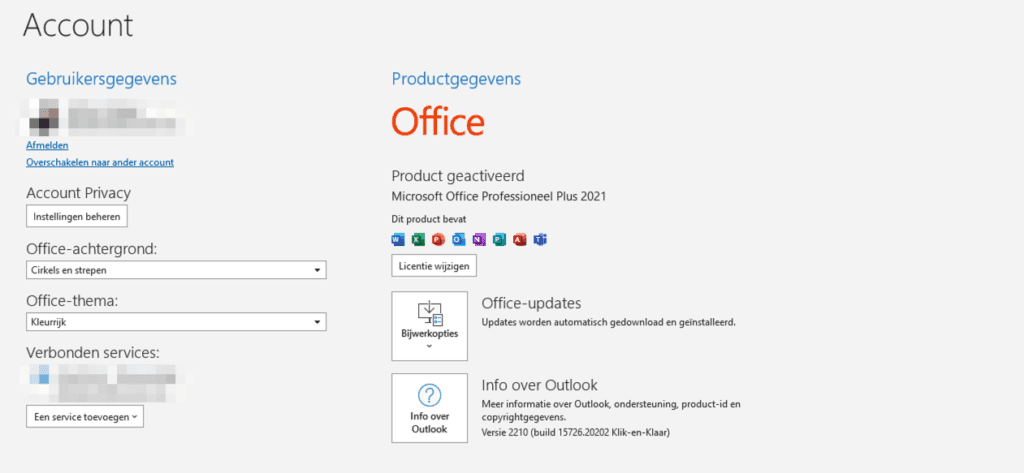Click the Afmelden link

47,145
